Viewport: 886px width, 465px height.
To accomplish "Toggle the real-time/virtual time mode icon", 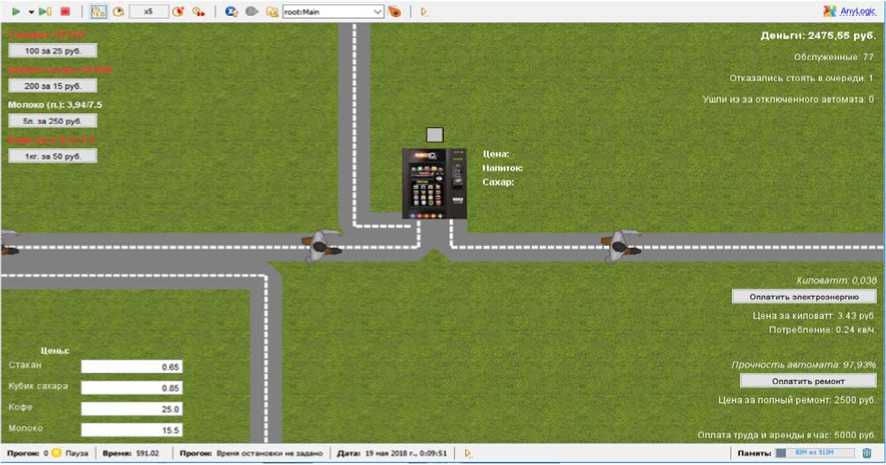I will click(x=98, y=11).
